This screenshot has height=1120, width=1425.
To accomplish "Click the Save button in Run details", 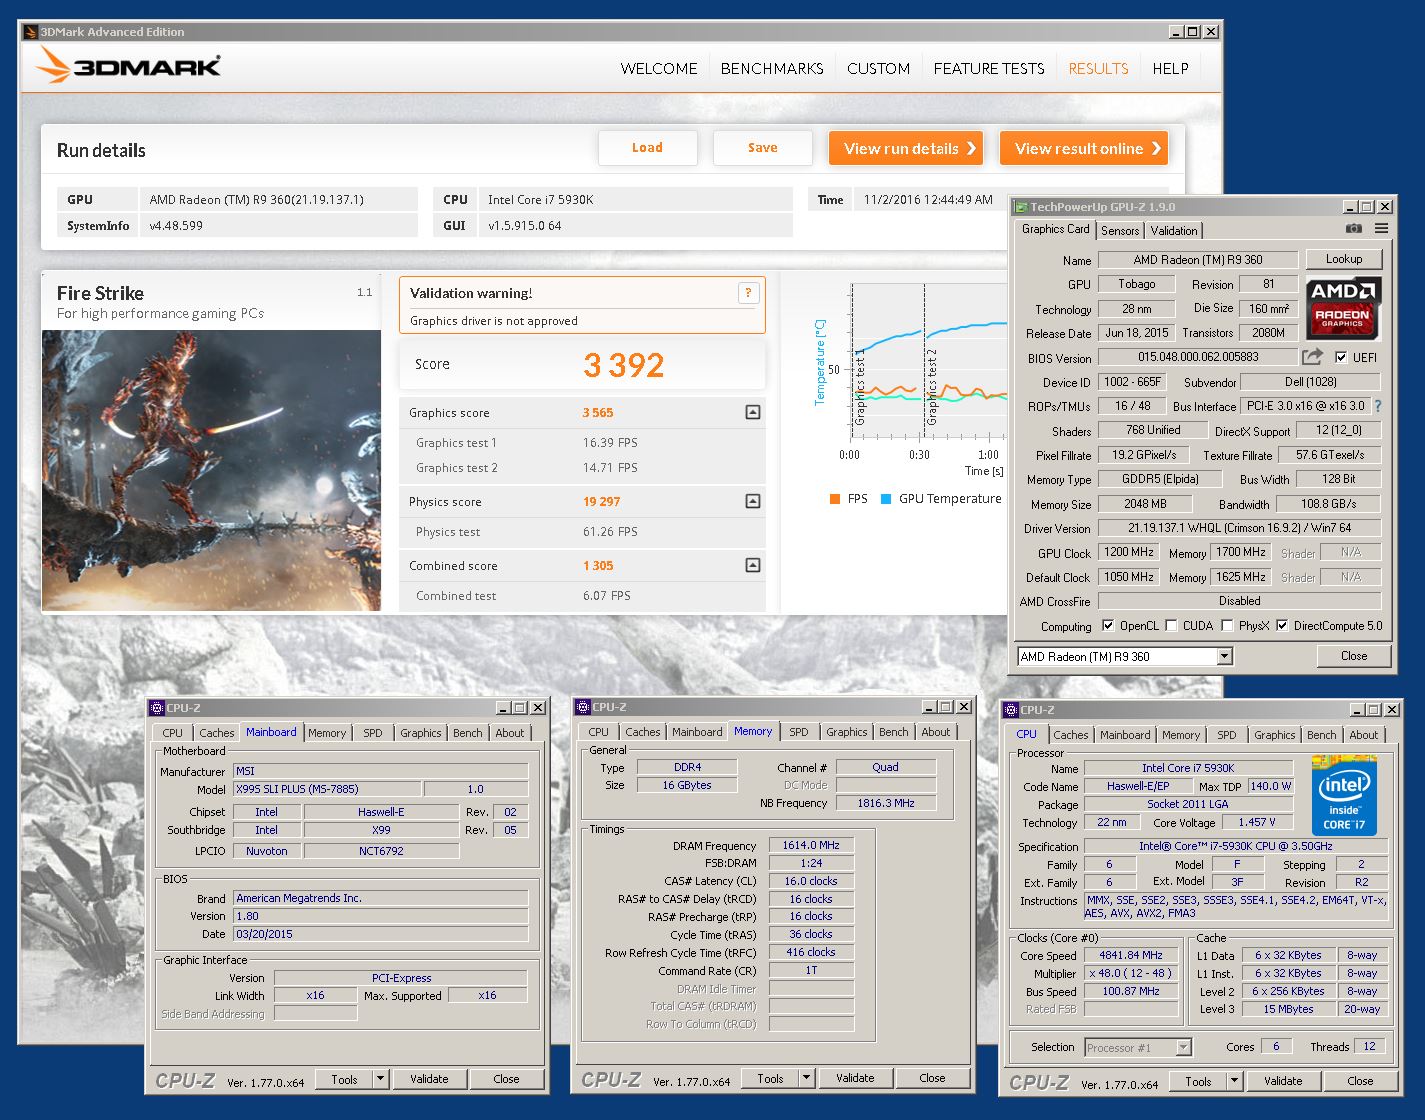I will 762,148.
